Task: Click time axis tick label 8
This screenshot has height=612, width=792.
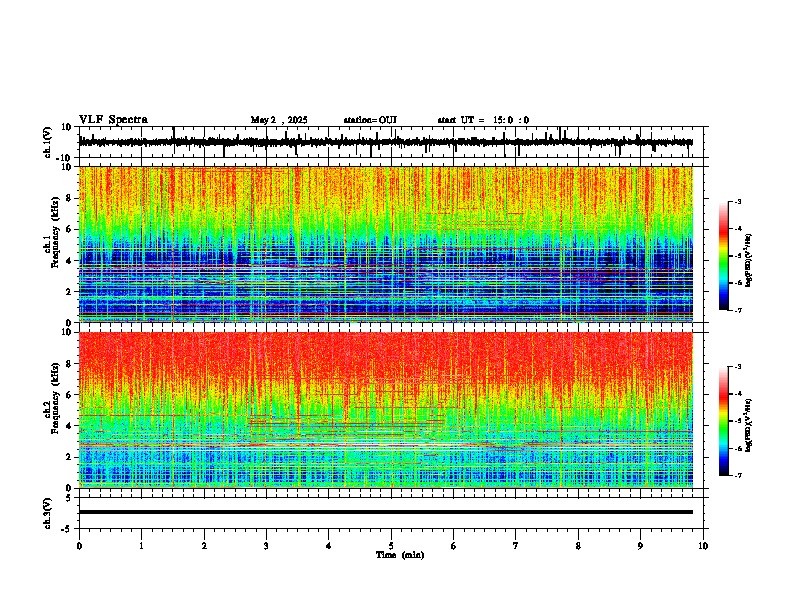Action: tap(578, 546)
